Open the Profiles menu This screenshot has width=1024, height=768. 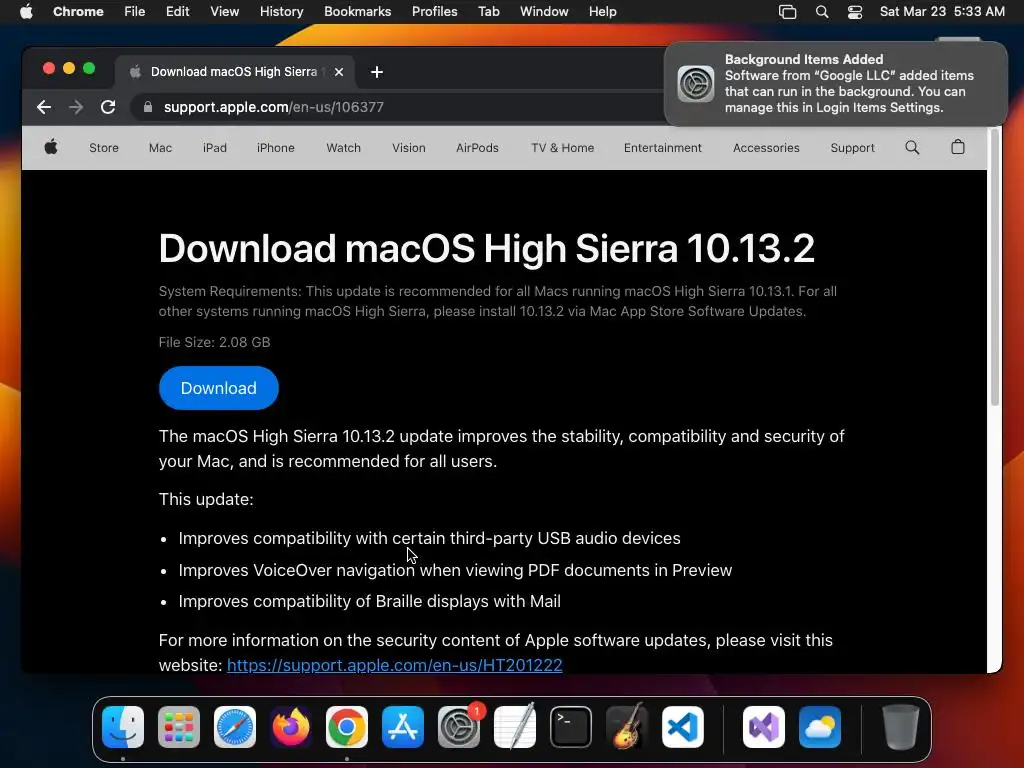(434, 11)
